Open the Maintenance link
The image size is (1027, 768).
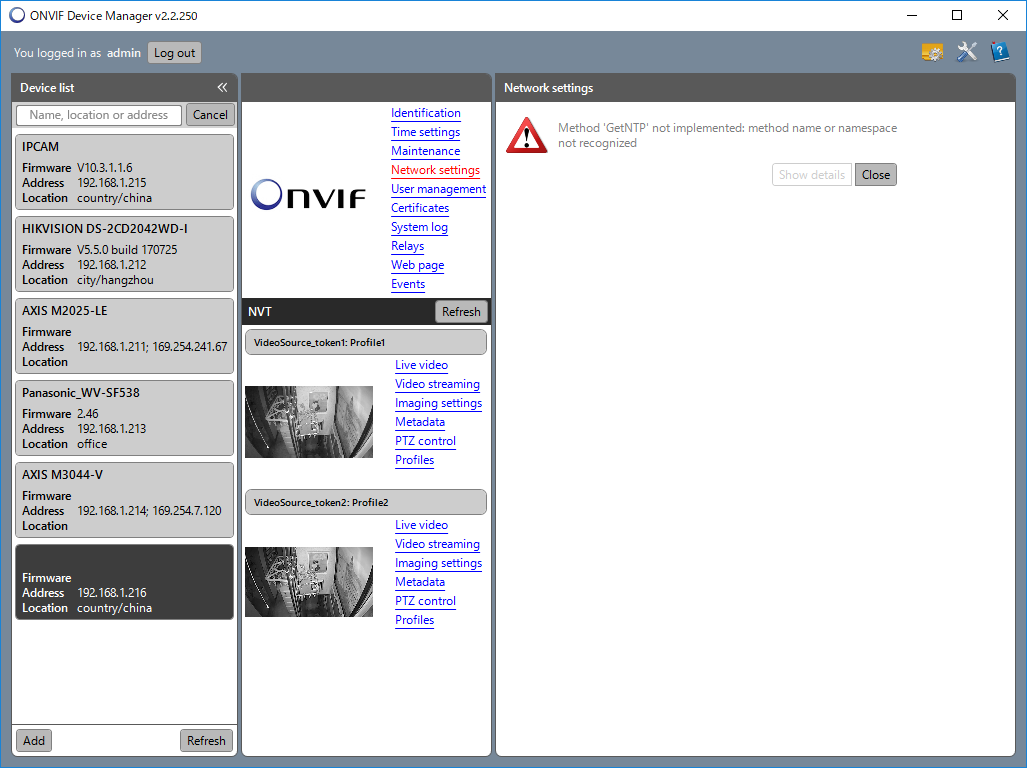pyautogui.click(x=426, y=151)
